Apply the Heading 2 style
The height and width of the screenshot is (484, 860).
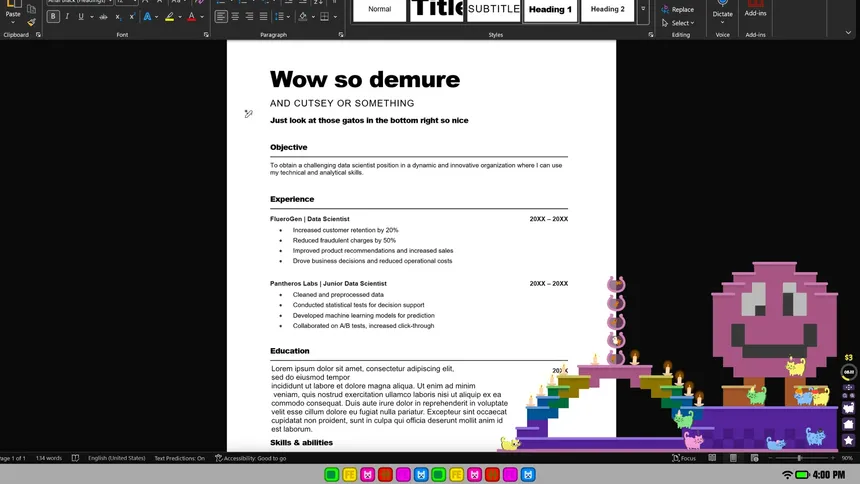606,10
